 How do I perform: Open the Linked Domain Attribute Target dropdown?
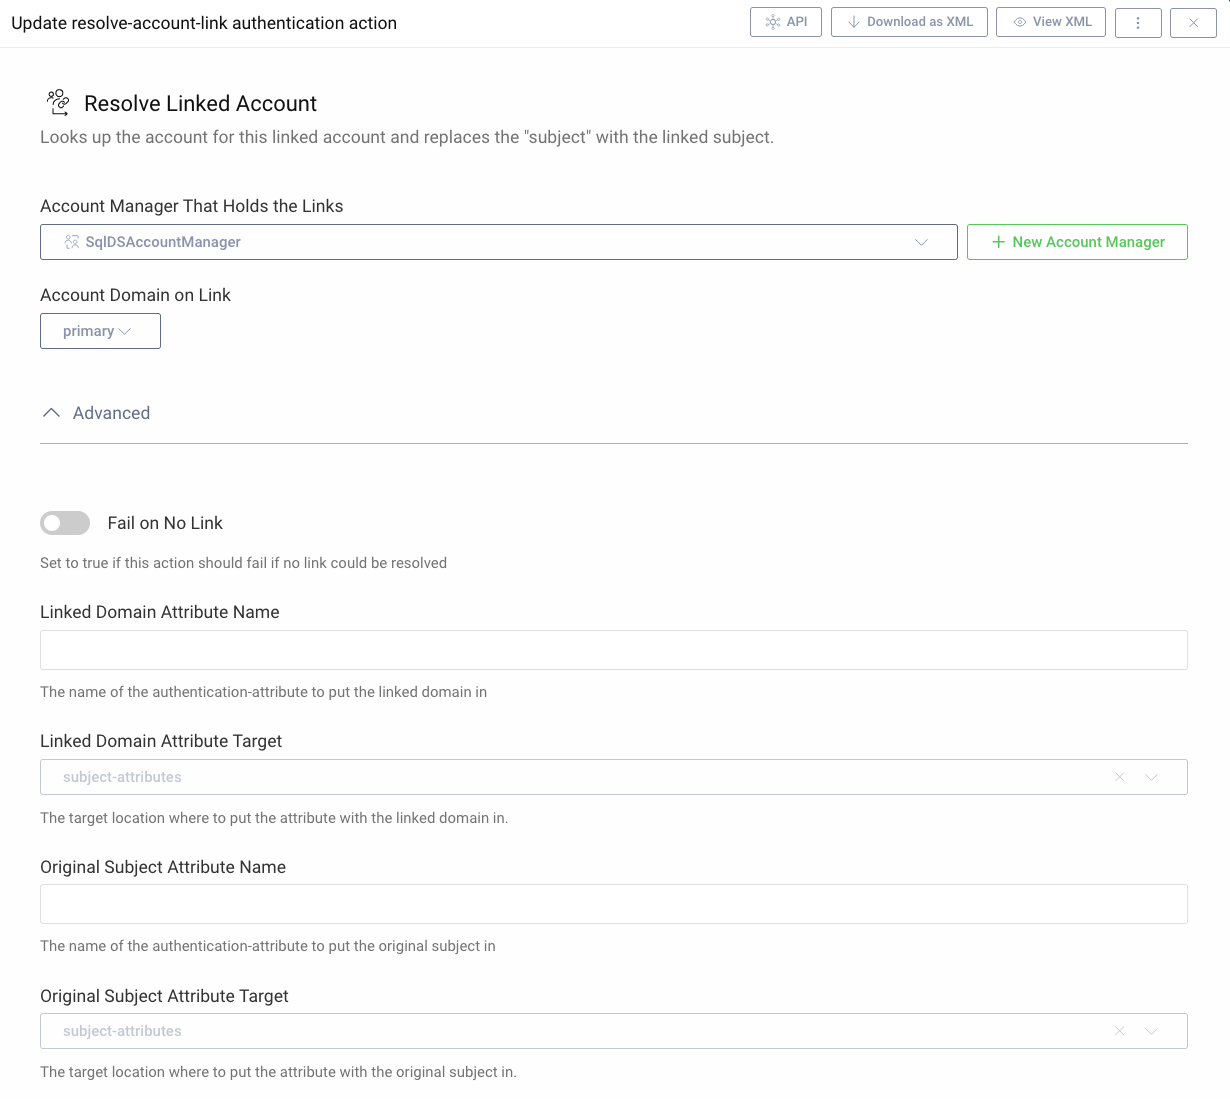tap(1151, 777)
